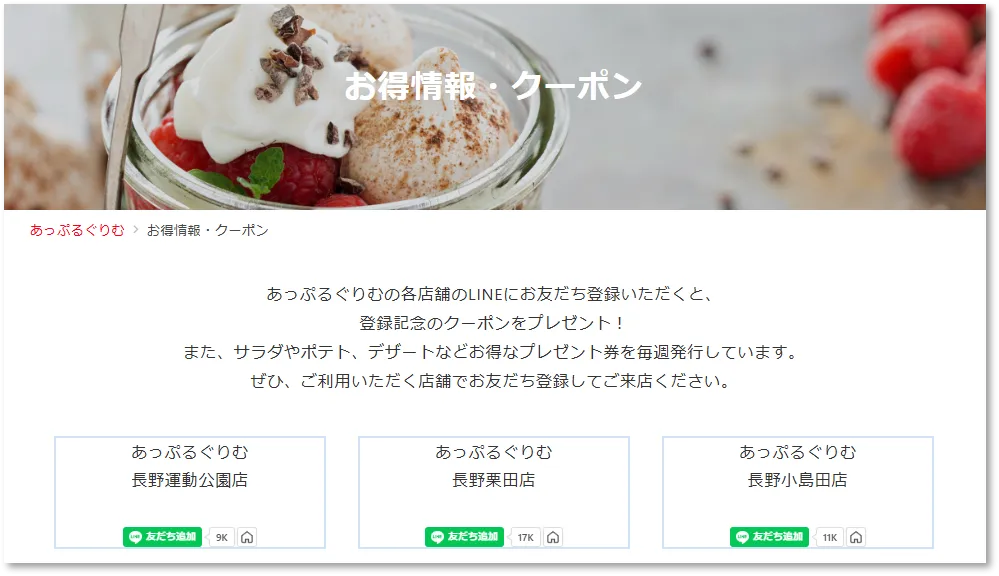Click the 長野小島田店 store name
The width and height of the screenshot is (999, 576).
point(798,480)
